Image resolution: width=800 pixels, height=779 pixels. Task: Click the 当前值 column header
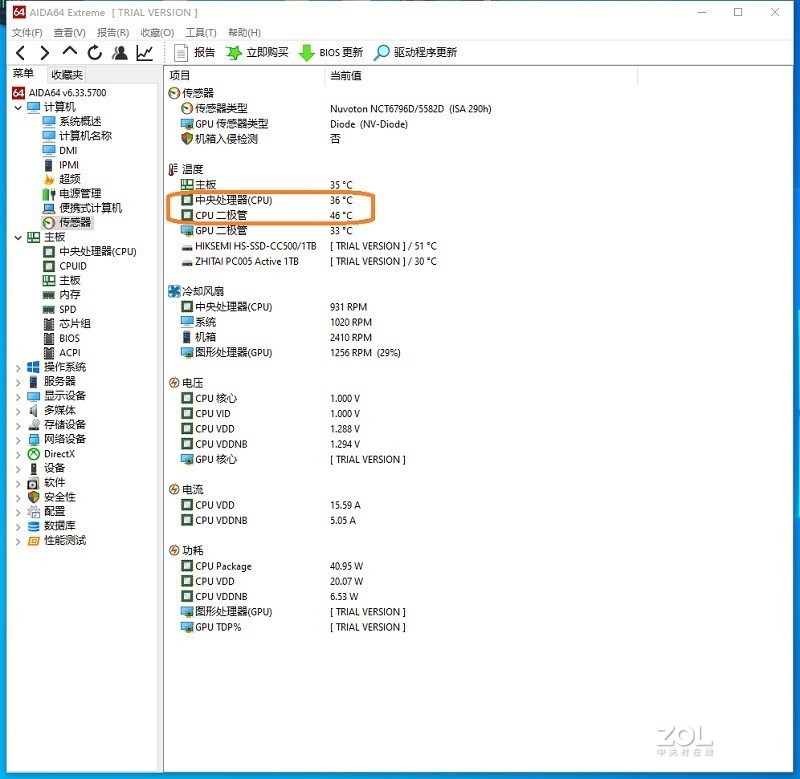346,75
